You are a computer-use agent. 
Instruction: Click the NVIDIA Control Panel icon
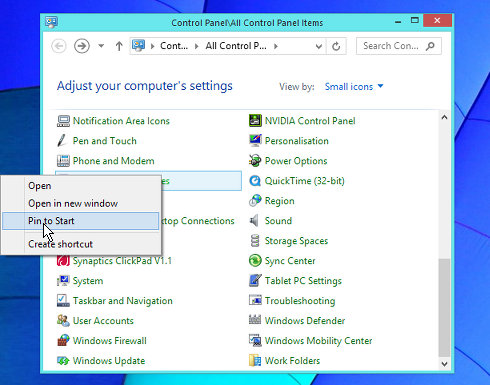255,121
